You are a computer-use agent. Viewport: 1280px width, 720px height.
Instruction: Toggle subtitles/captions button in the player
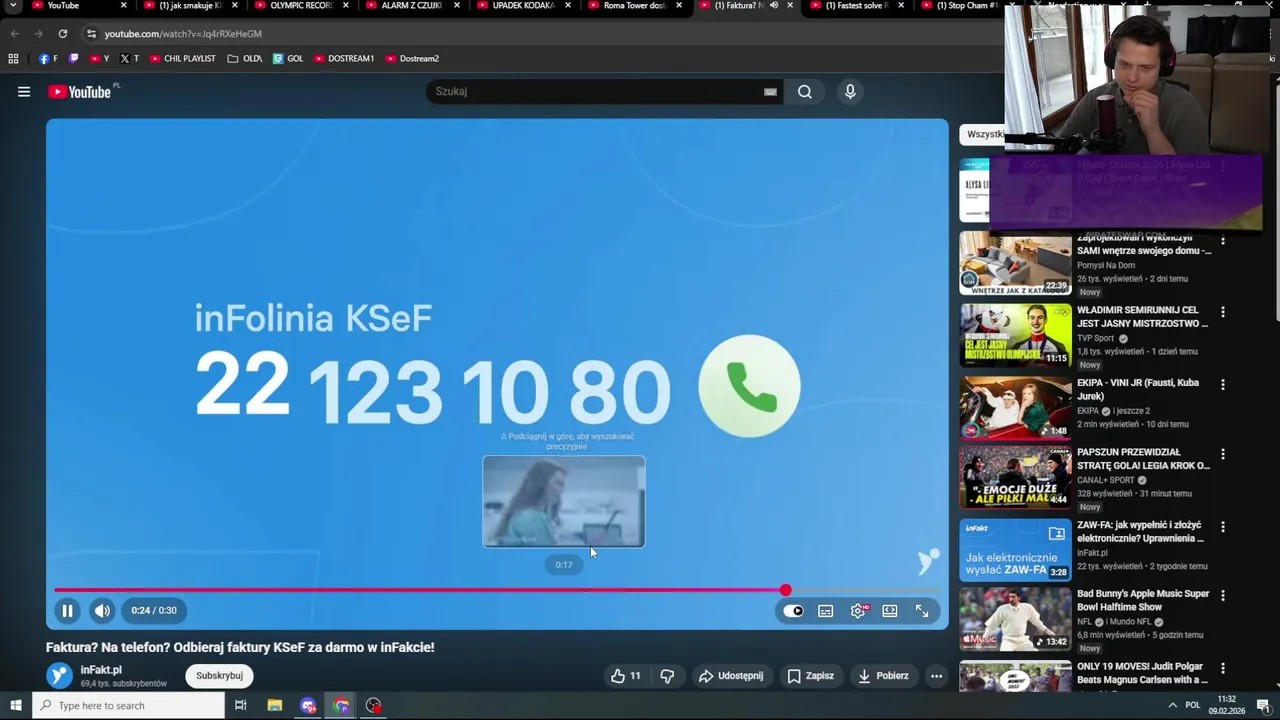click(826, 611)
